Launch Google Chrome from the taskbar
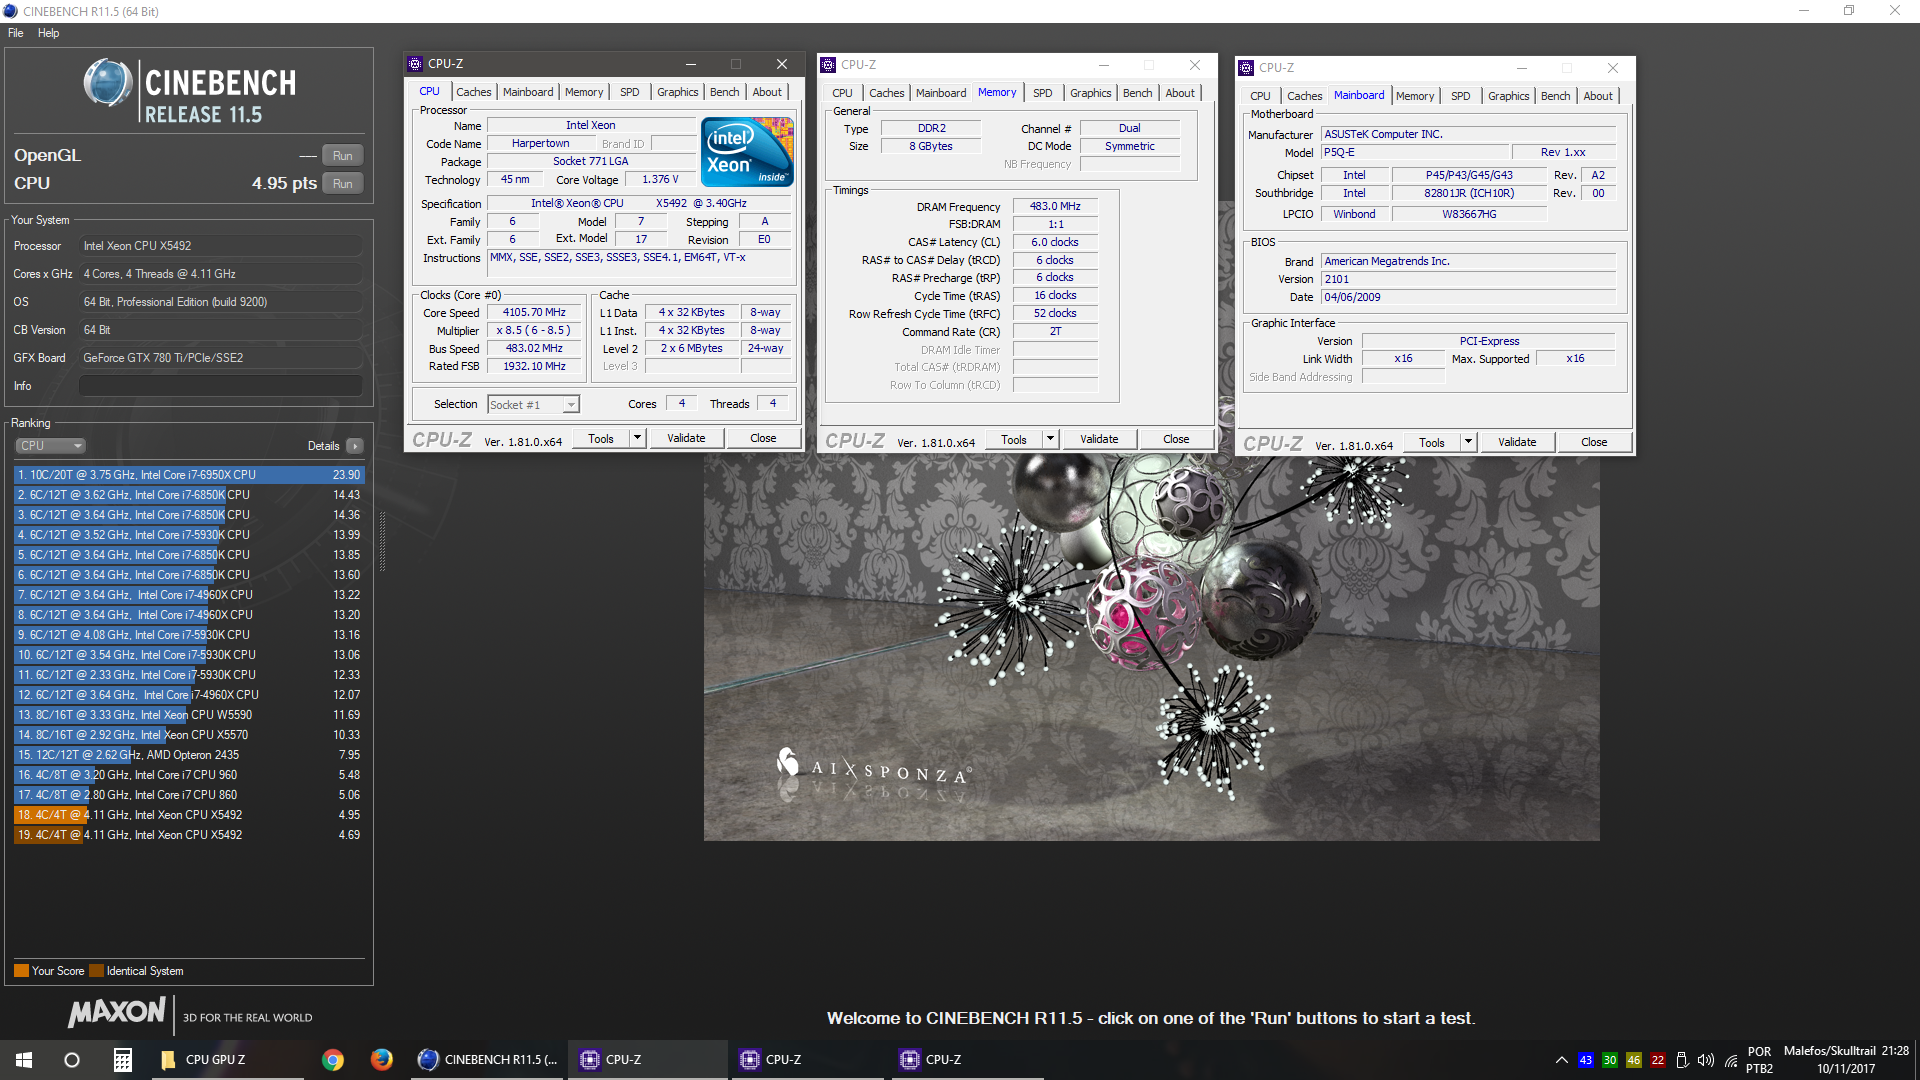Screen dimensions: 1920x1080 [333, 1060]
